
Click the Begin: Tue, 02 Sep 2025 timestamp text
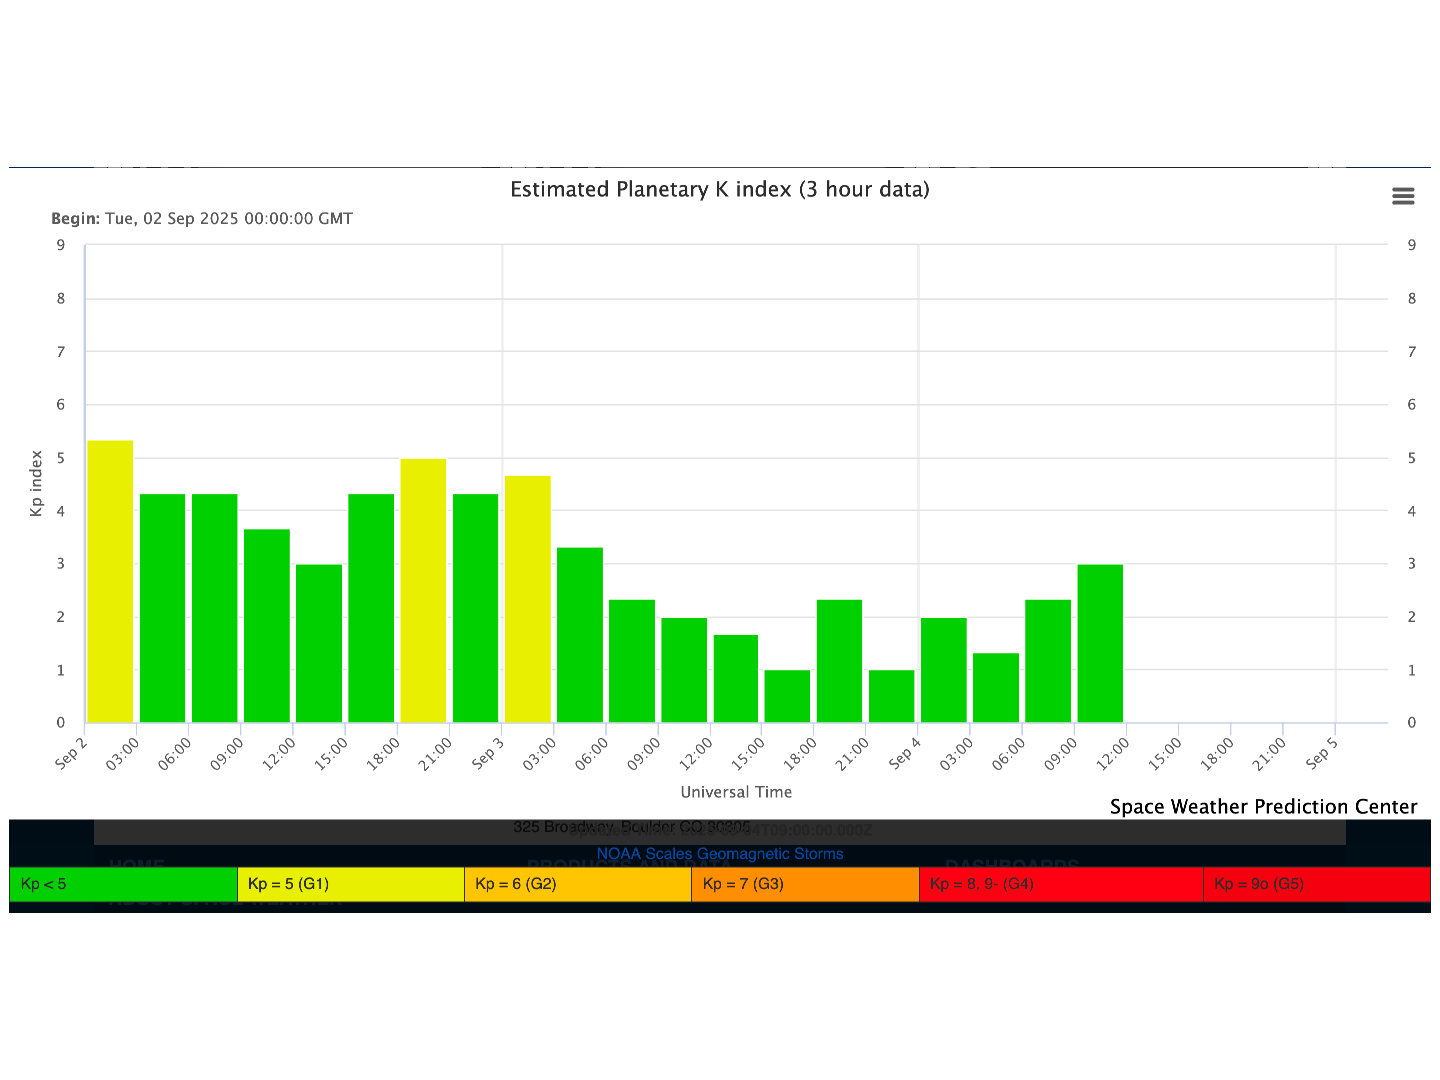pyautogui.click(x=202, y=218)
